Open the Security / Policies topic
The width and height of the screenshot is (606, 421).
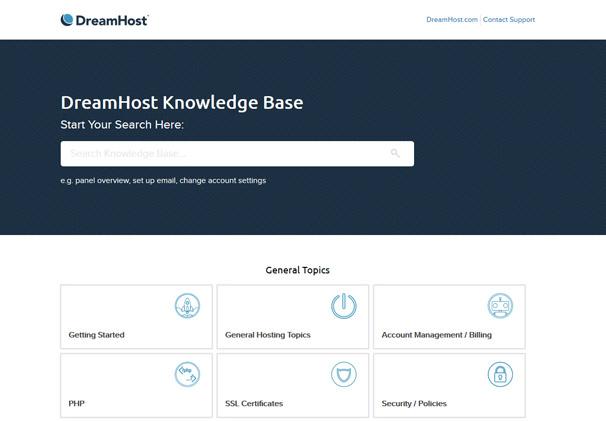point(449,385)
